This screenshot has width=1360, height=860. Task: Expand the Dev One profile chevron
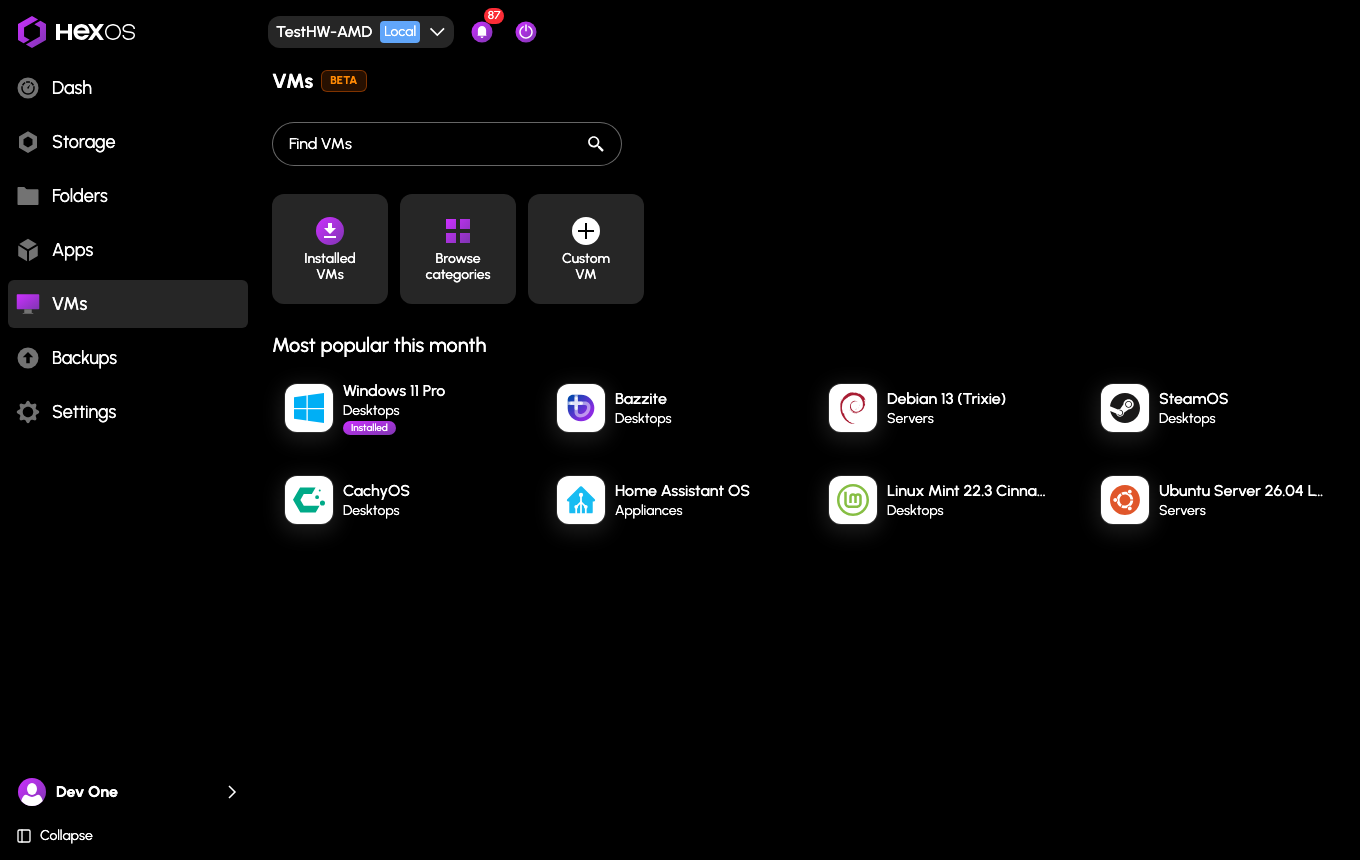232,792
